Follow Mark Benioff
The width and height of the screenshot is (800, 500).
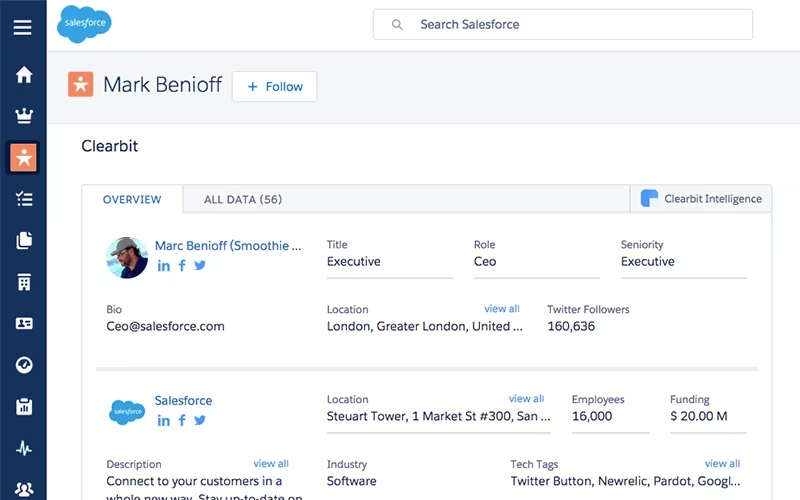coord(274,87)
